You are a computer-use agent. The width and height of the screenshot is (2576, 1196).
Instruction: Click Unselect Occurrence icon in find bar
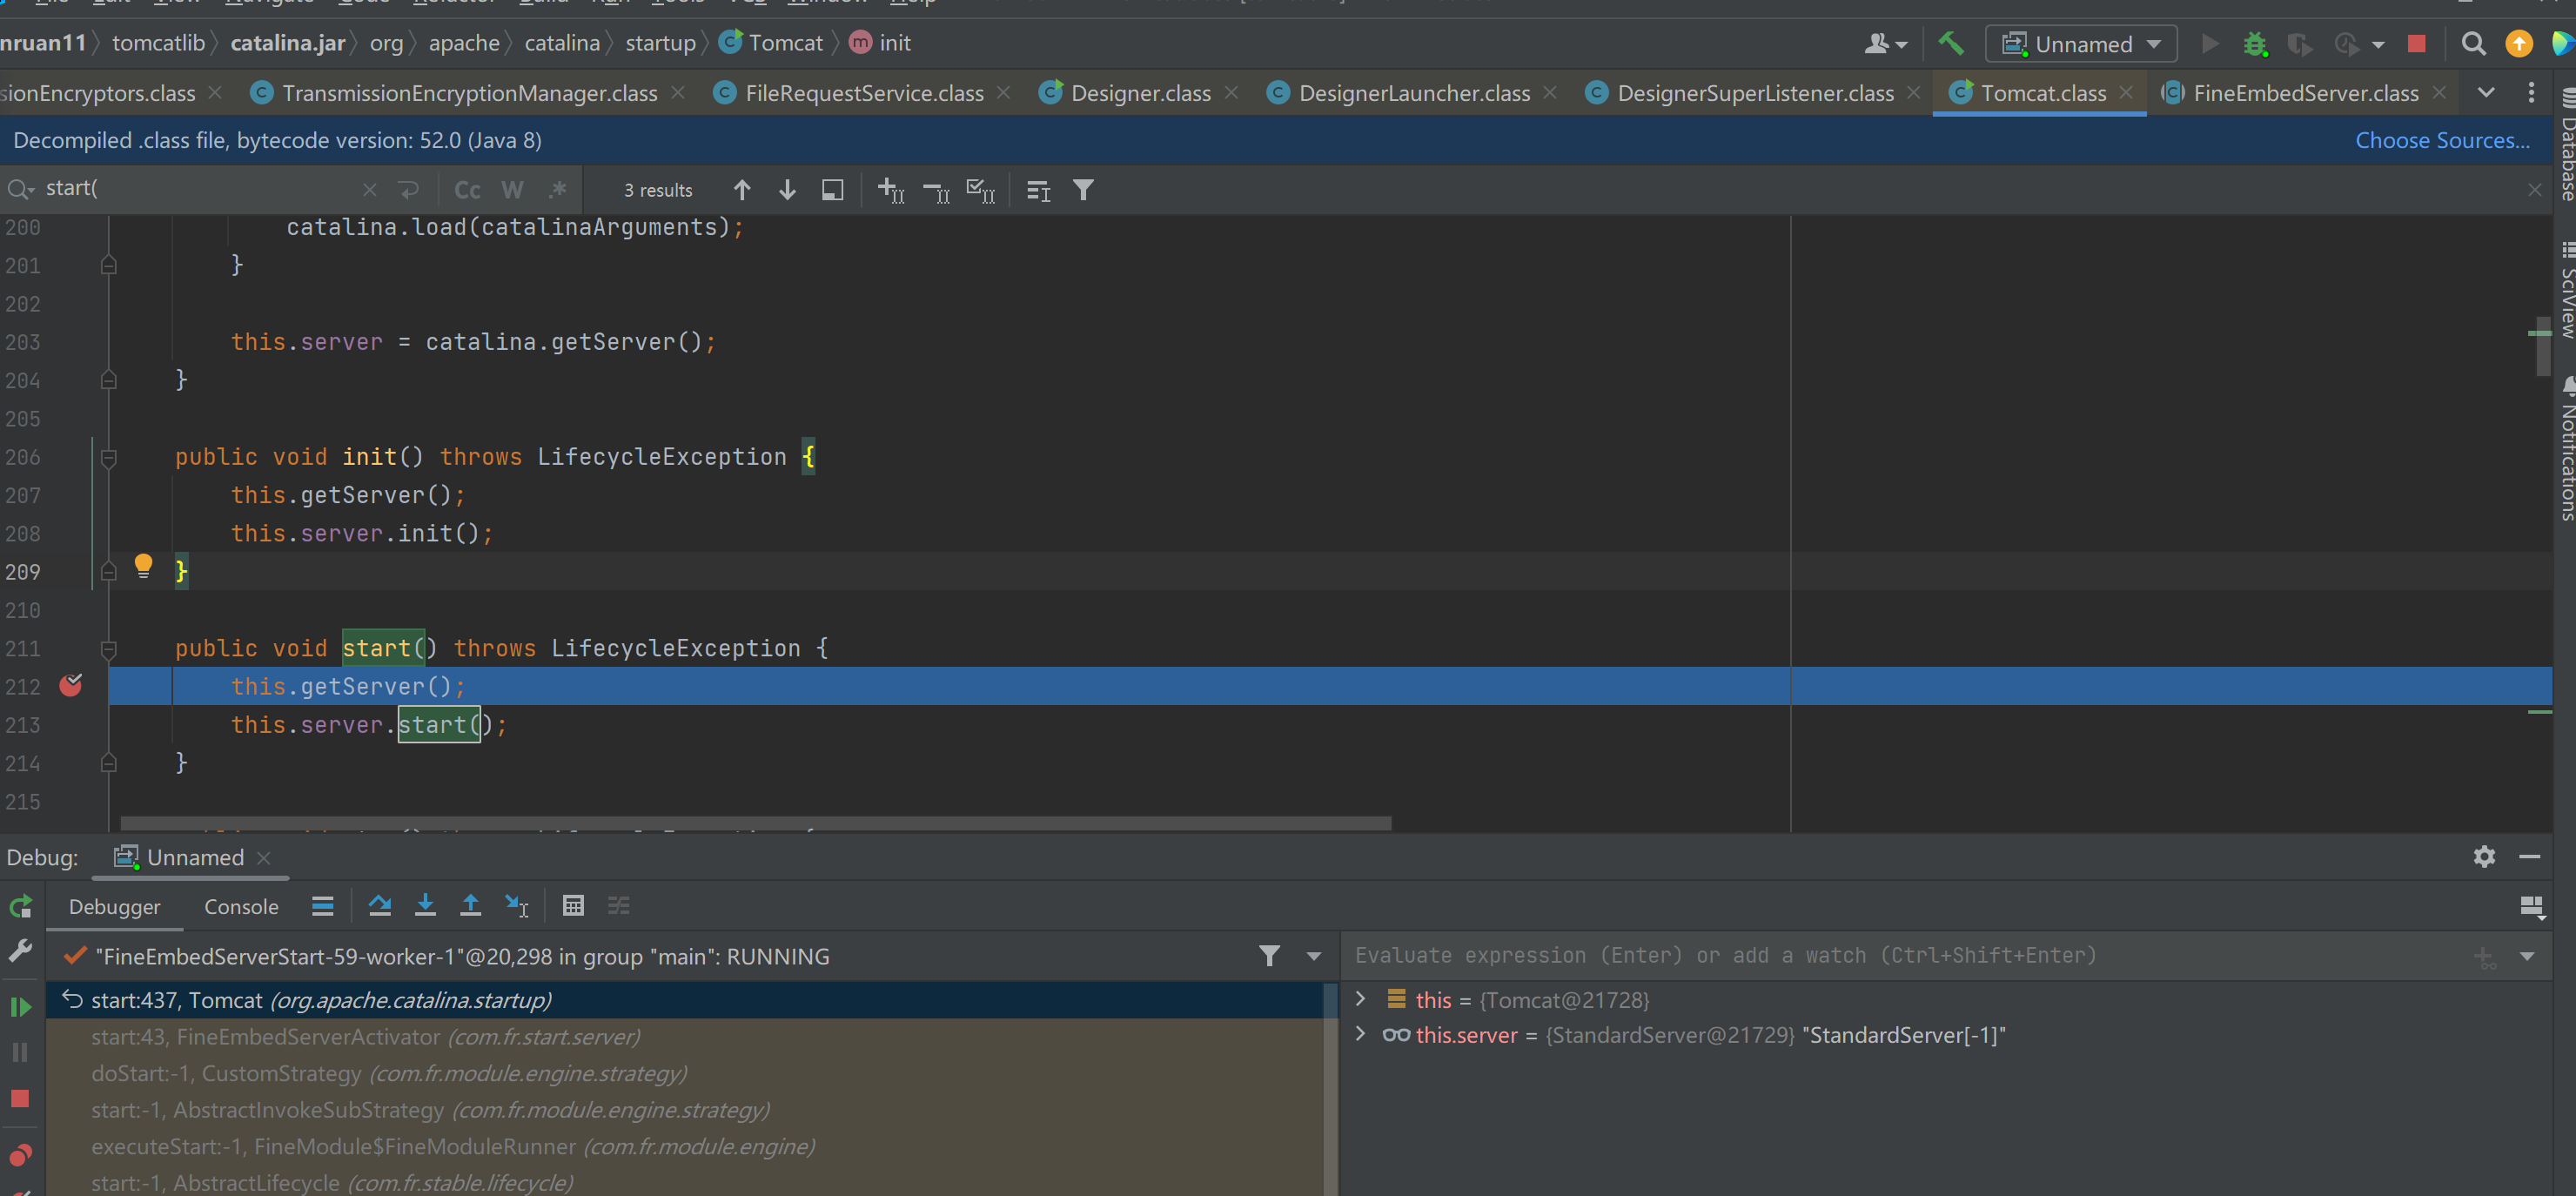[x=935, y=190]
